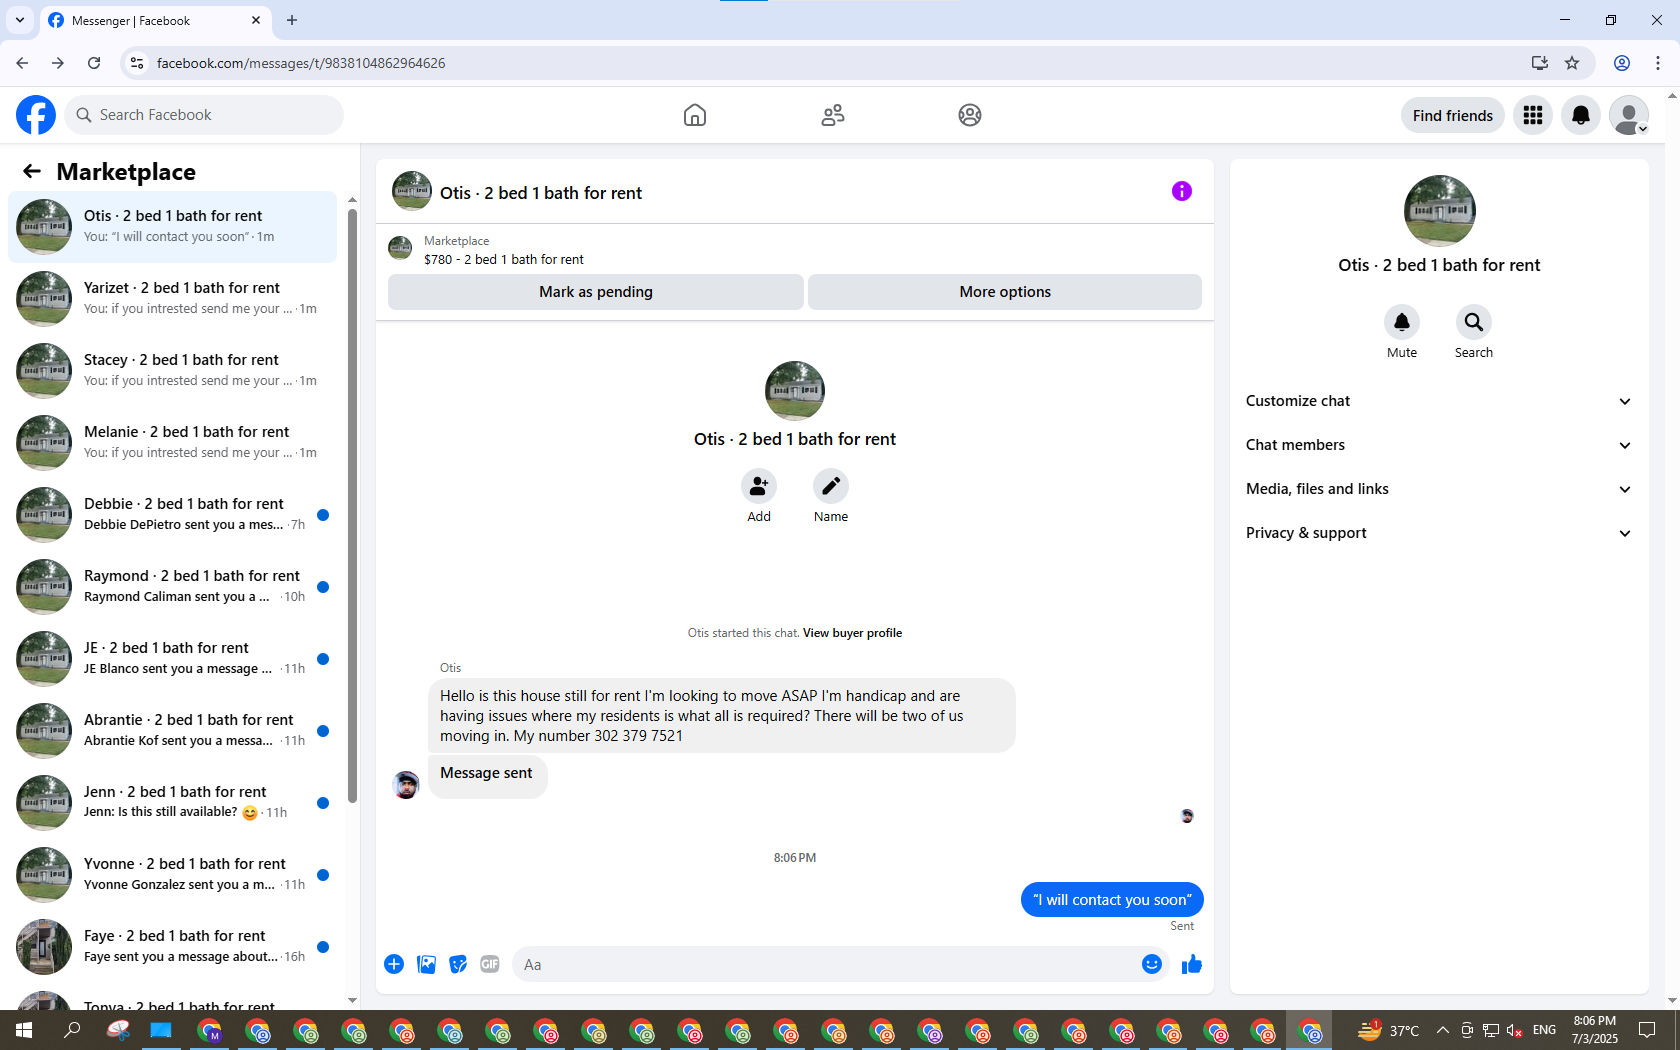Image resolution: width=1680 pixels, height=1050 pixels.
Task: Click the listing thumbnail in the right panel
Action: click(x=1439, y=211)
